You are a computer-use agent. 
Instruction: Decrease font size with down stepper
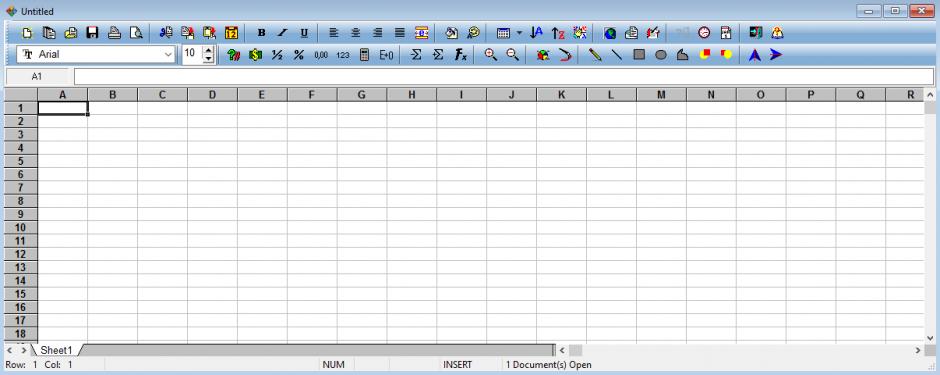(208, 59)
